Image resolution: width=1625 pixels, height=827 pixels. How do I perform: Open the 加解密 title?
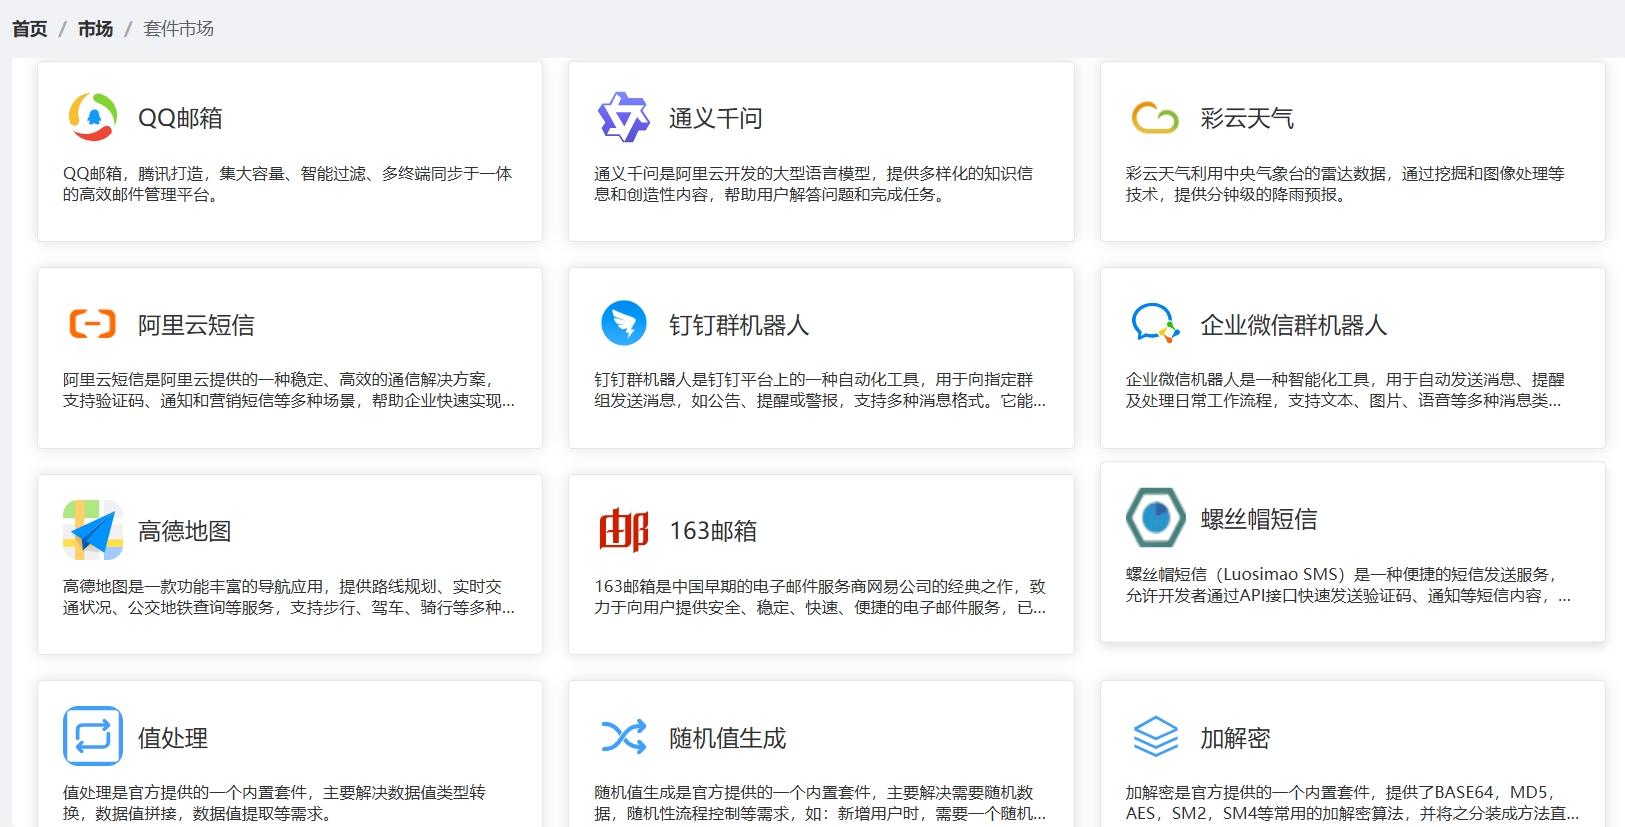(x=1235, y=738)
